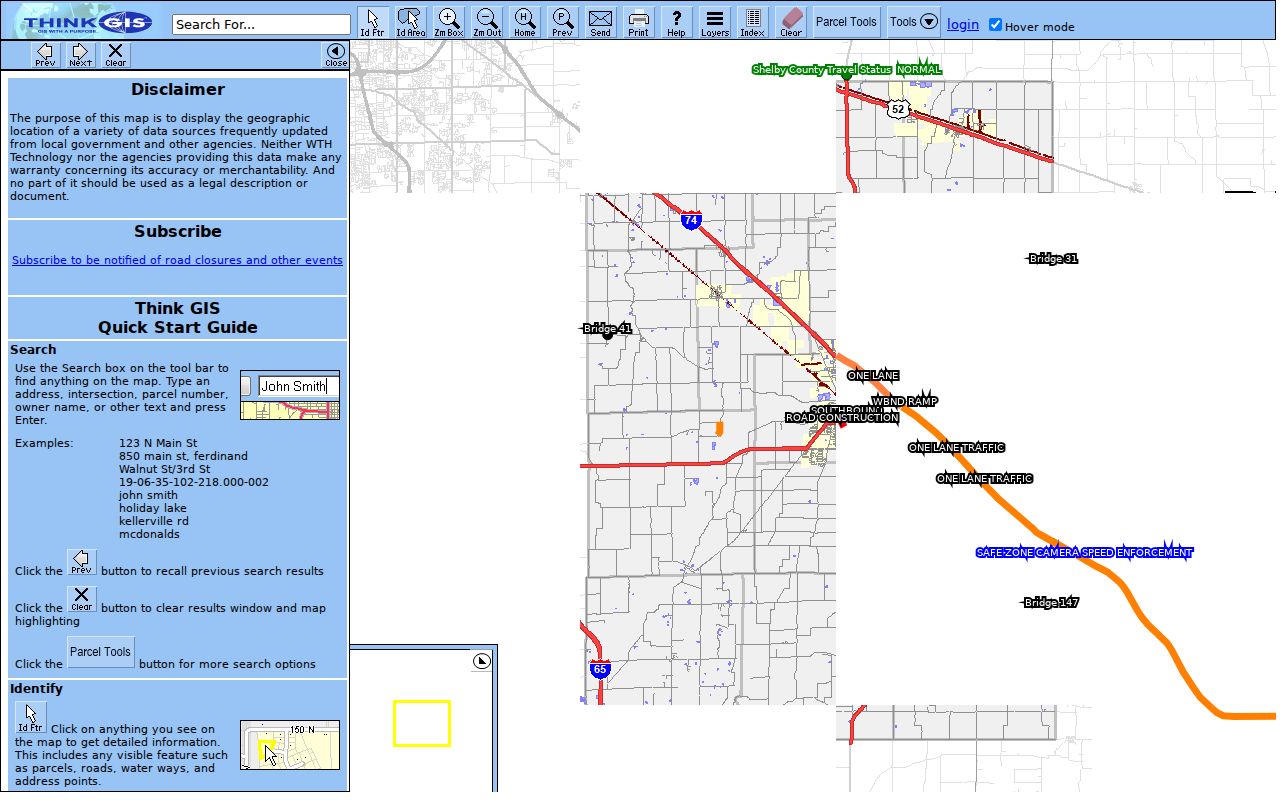Click the Zoom Out tool
Screen dimensions: 1280x800
point(487,22)
